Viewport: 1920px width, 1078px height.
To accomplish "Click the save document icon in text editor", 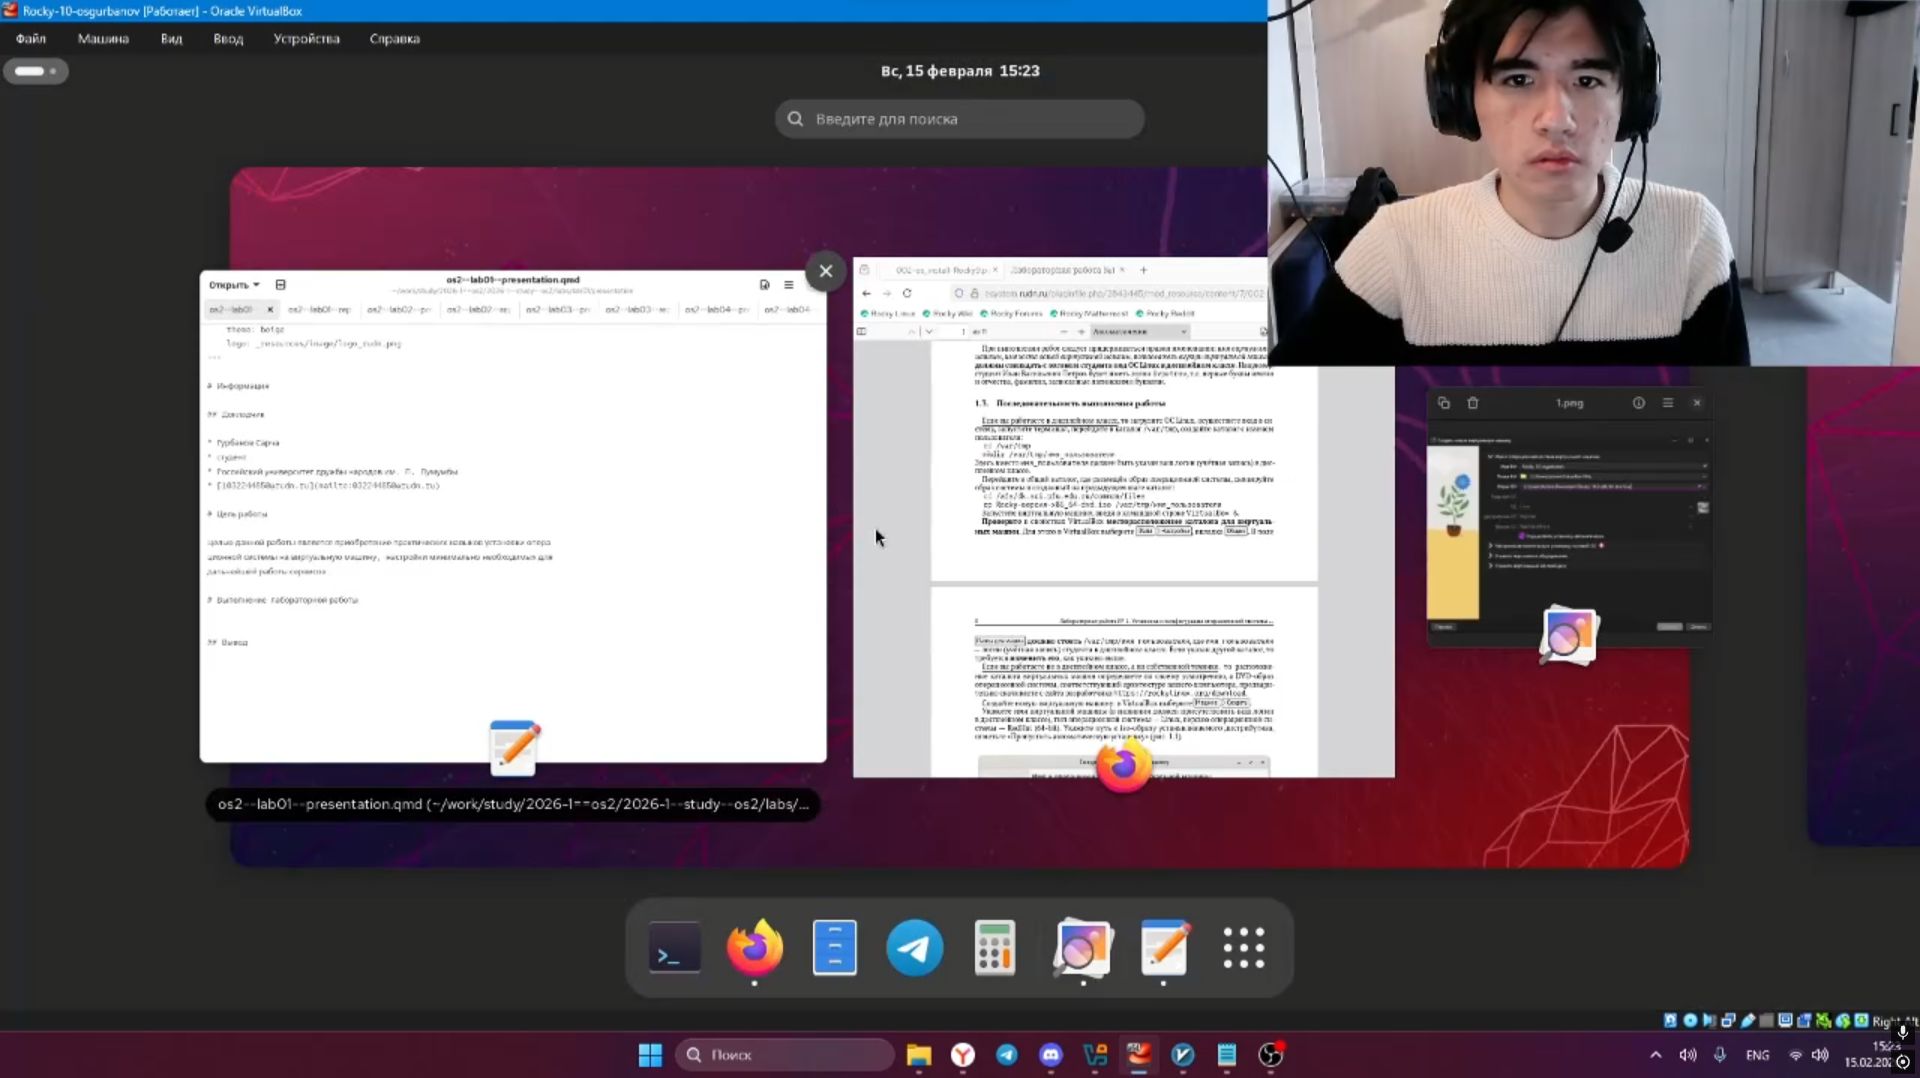I will pyautogui.click(x=765, y=285).
